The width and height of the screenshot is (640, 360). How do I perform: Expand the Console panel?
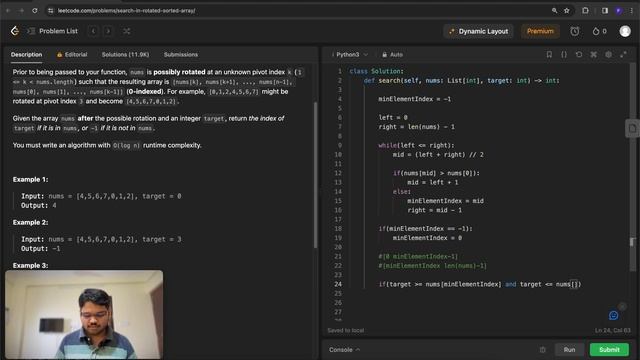point(344,350)
